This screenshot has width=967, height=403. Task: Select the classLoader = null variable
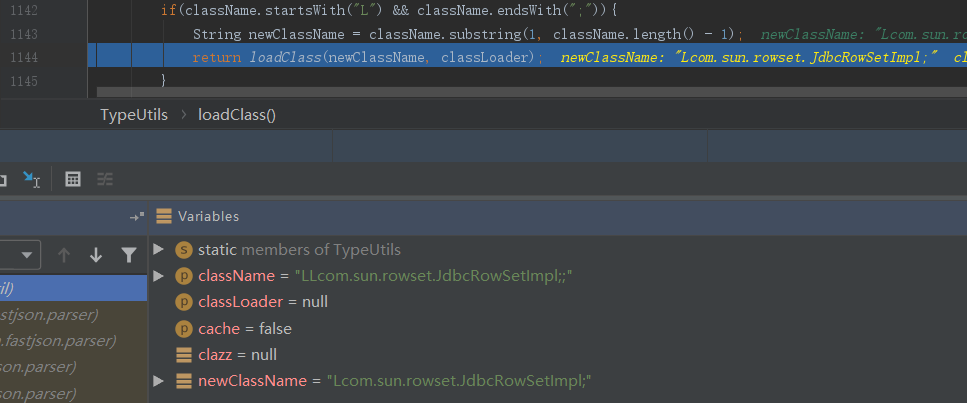(x=263, y=302)
